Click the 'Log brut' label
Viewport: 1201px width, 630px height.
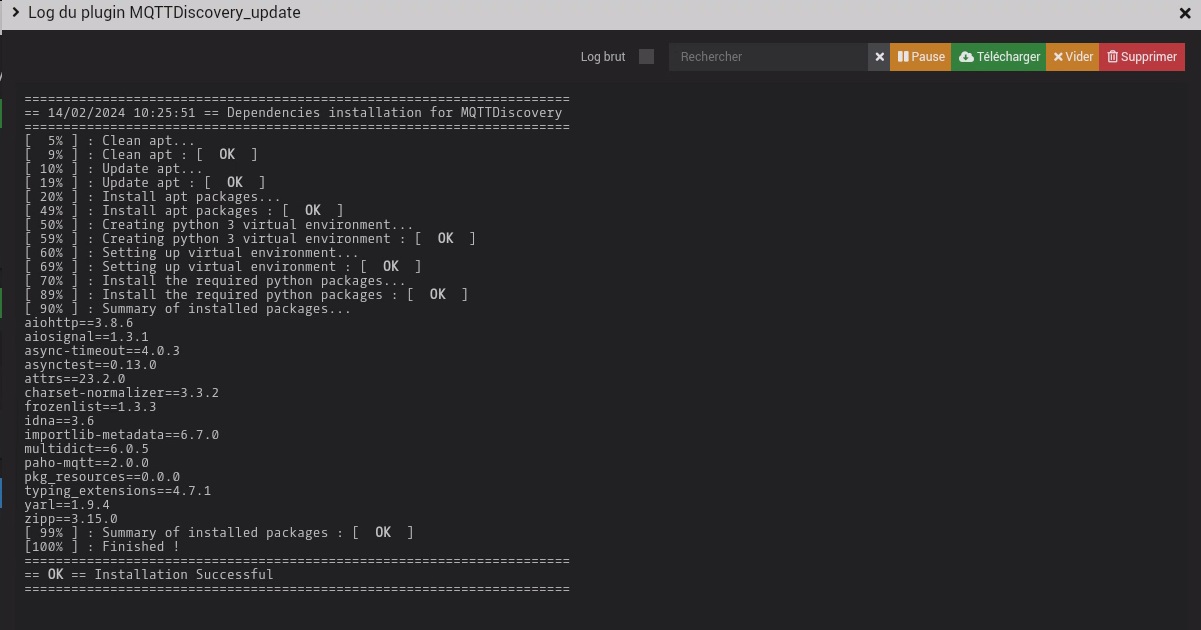pyautogui.click(x=603, y=57)
